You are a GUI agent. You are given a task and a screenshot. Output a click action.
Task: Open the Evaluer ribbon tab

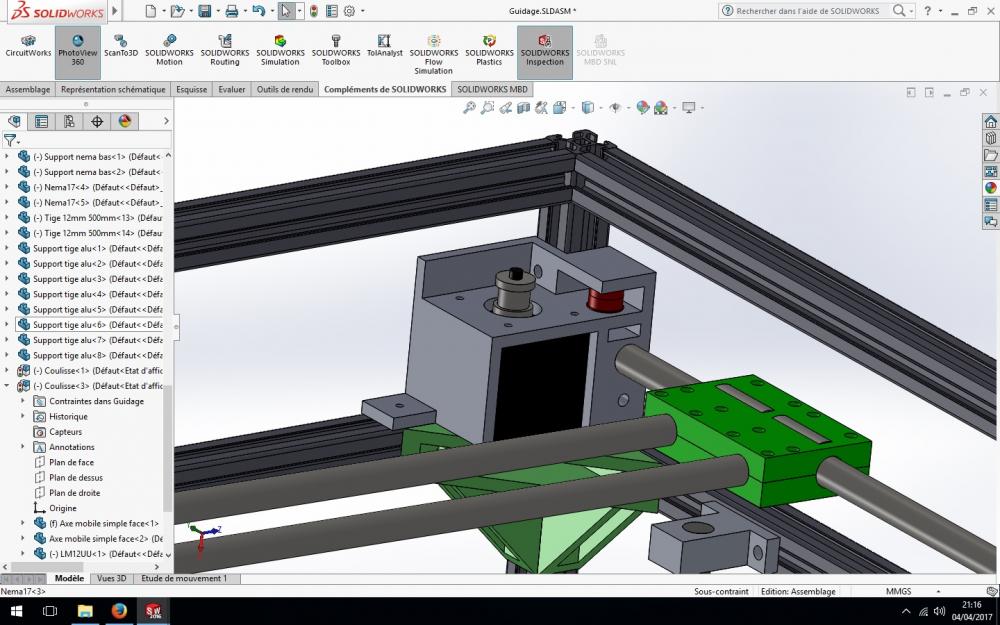[231, 89]
